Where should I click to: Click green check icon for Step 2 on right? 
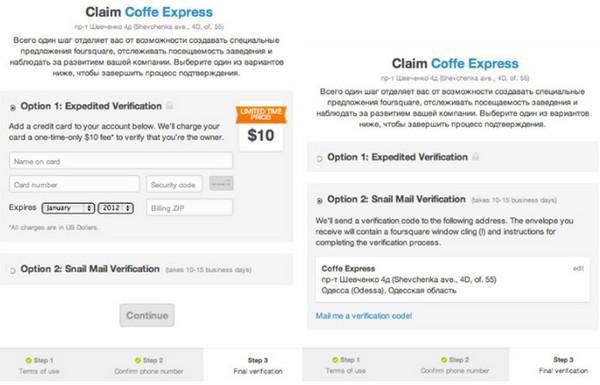coord(444,360)
